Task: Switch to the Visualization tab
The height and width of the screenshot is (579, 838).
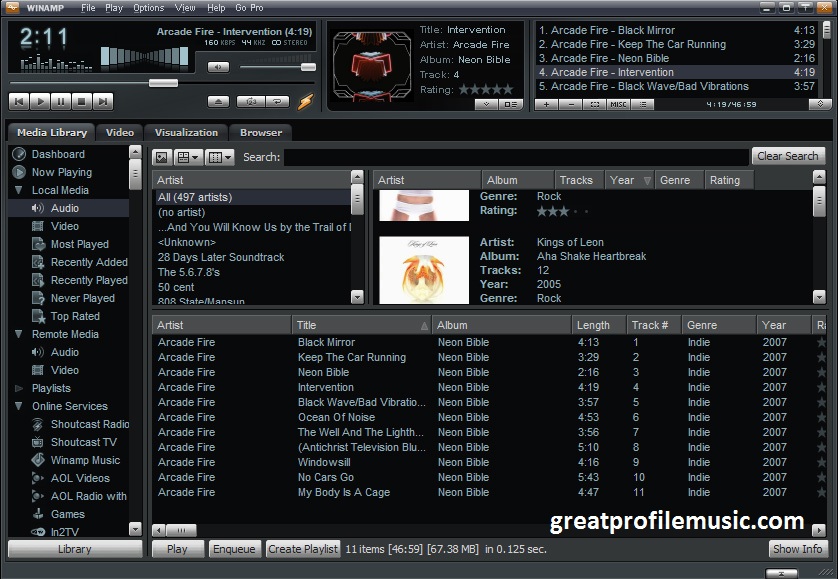Action: [186, 132]
